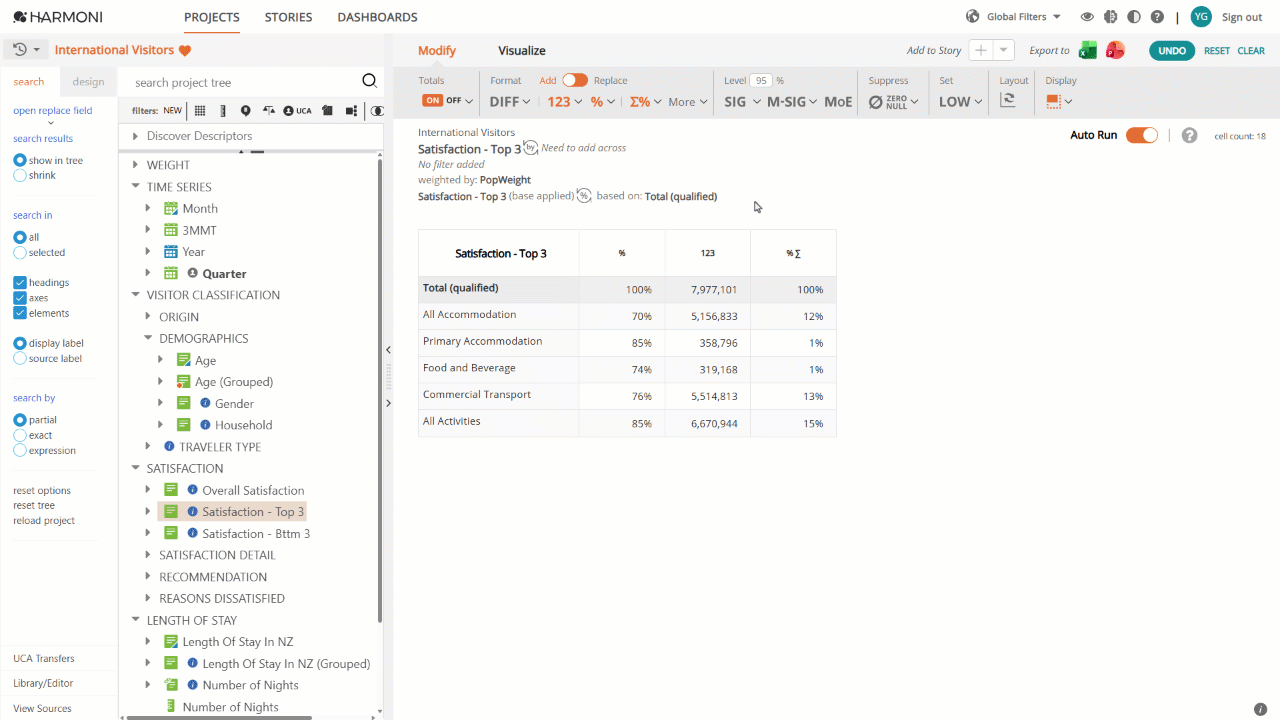Viewport: 1280px width, 720px height.
Task: Open the LOW set dropdown
Action: pos(960,101)
